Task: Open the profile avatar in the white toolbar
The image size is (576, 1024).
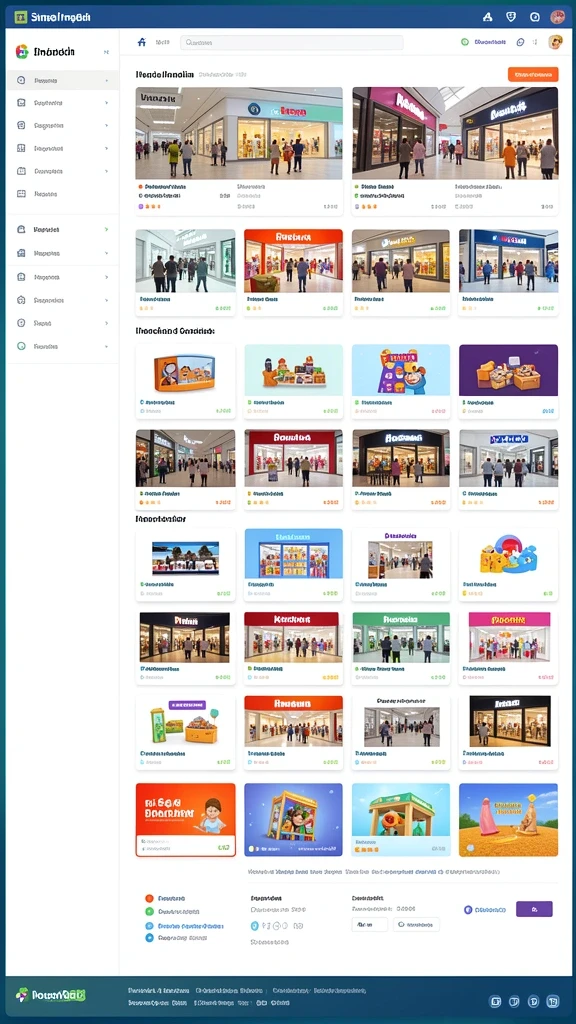Action: (x=556, y=42)
